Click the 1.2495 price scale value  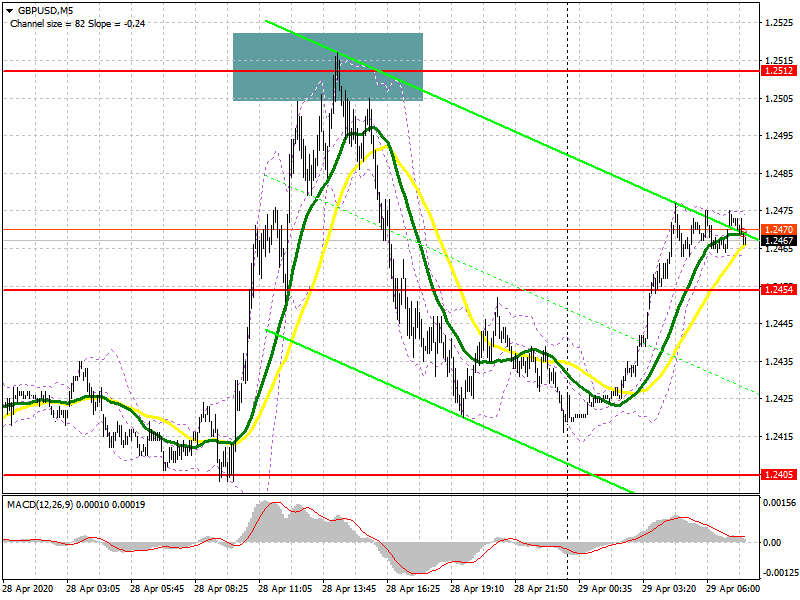click(x=779, y=136)
